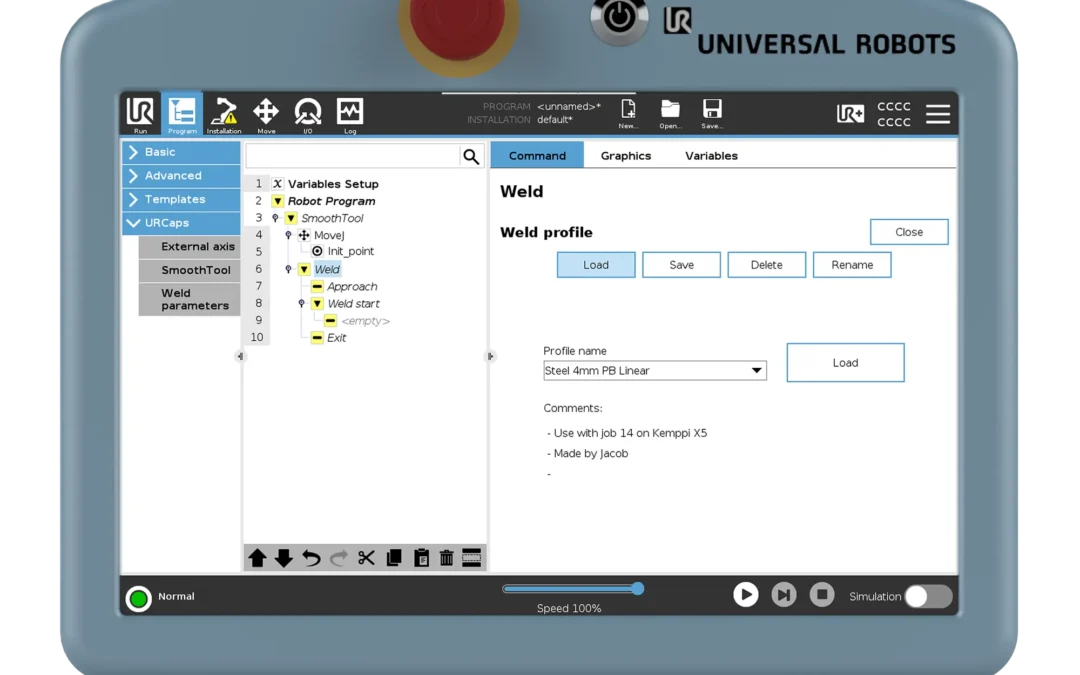The height and width of the screenshot is (675, 1080).
Task: Click the small highlighted Load button
Action: coord(596,265)
